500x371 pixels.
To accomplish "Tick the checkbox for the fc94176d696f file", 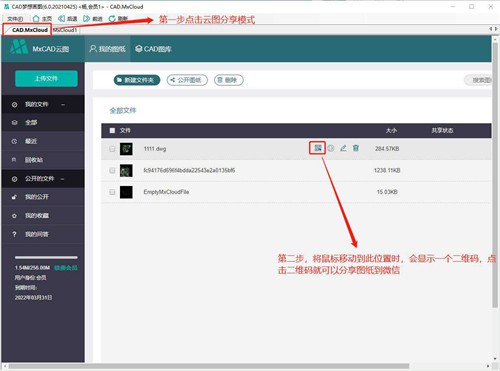I will (x=112, y=170).
